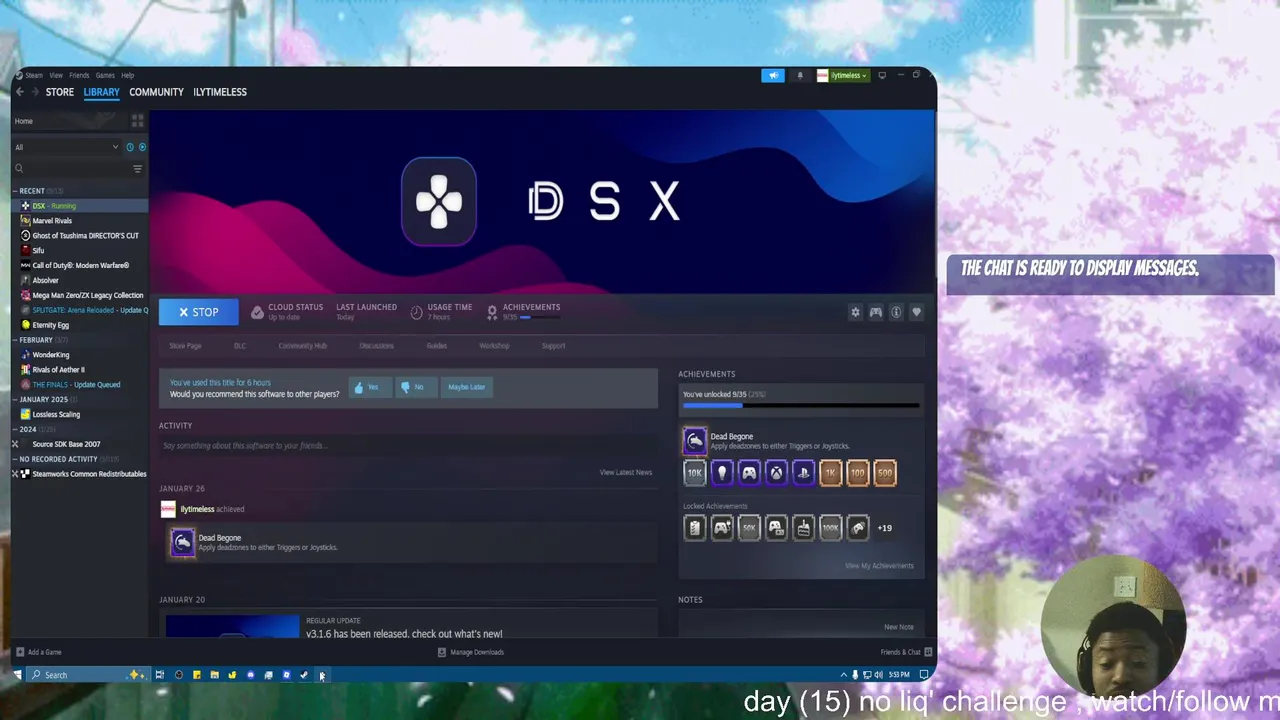Click the Cloud Status checkmark icon
Screen dimensions: 1280x720
click(257, 312)
